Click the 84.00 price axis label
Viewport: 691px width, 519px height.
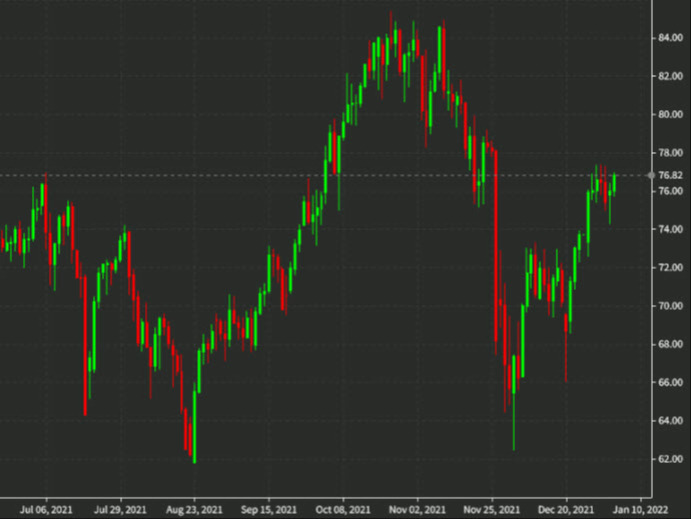[x=670, y=38]
